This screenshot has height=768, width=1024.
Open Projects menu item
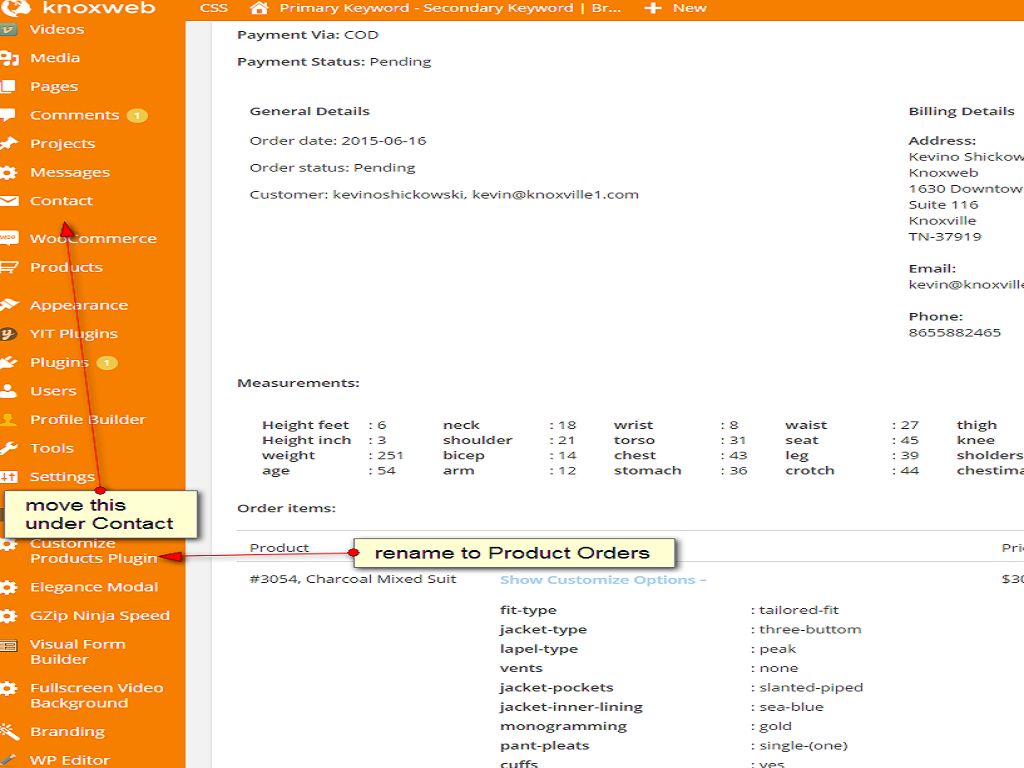click(x=63, y=144)
